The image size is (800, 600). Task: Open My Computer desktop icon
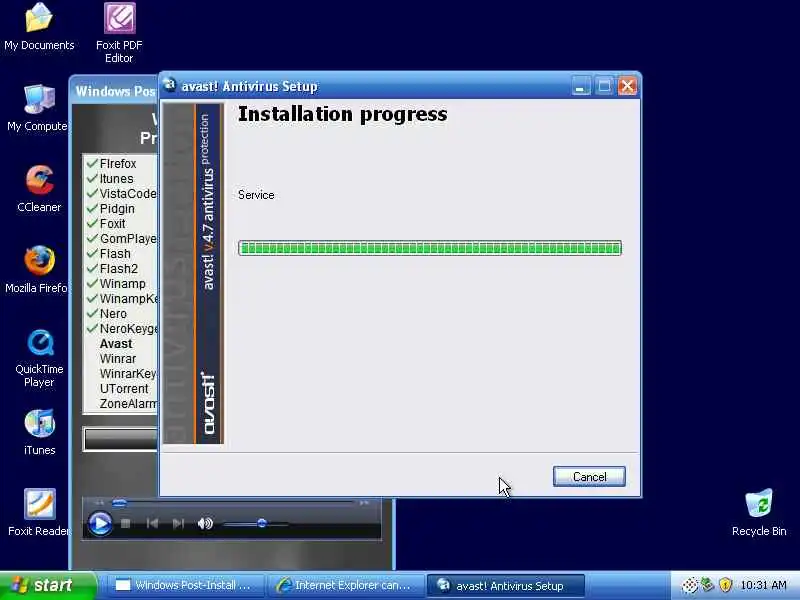pos(38,108)
